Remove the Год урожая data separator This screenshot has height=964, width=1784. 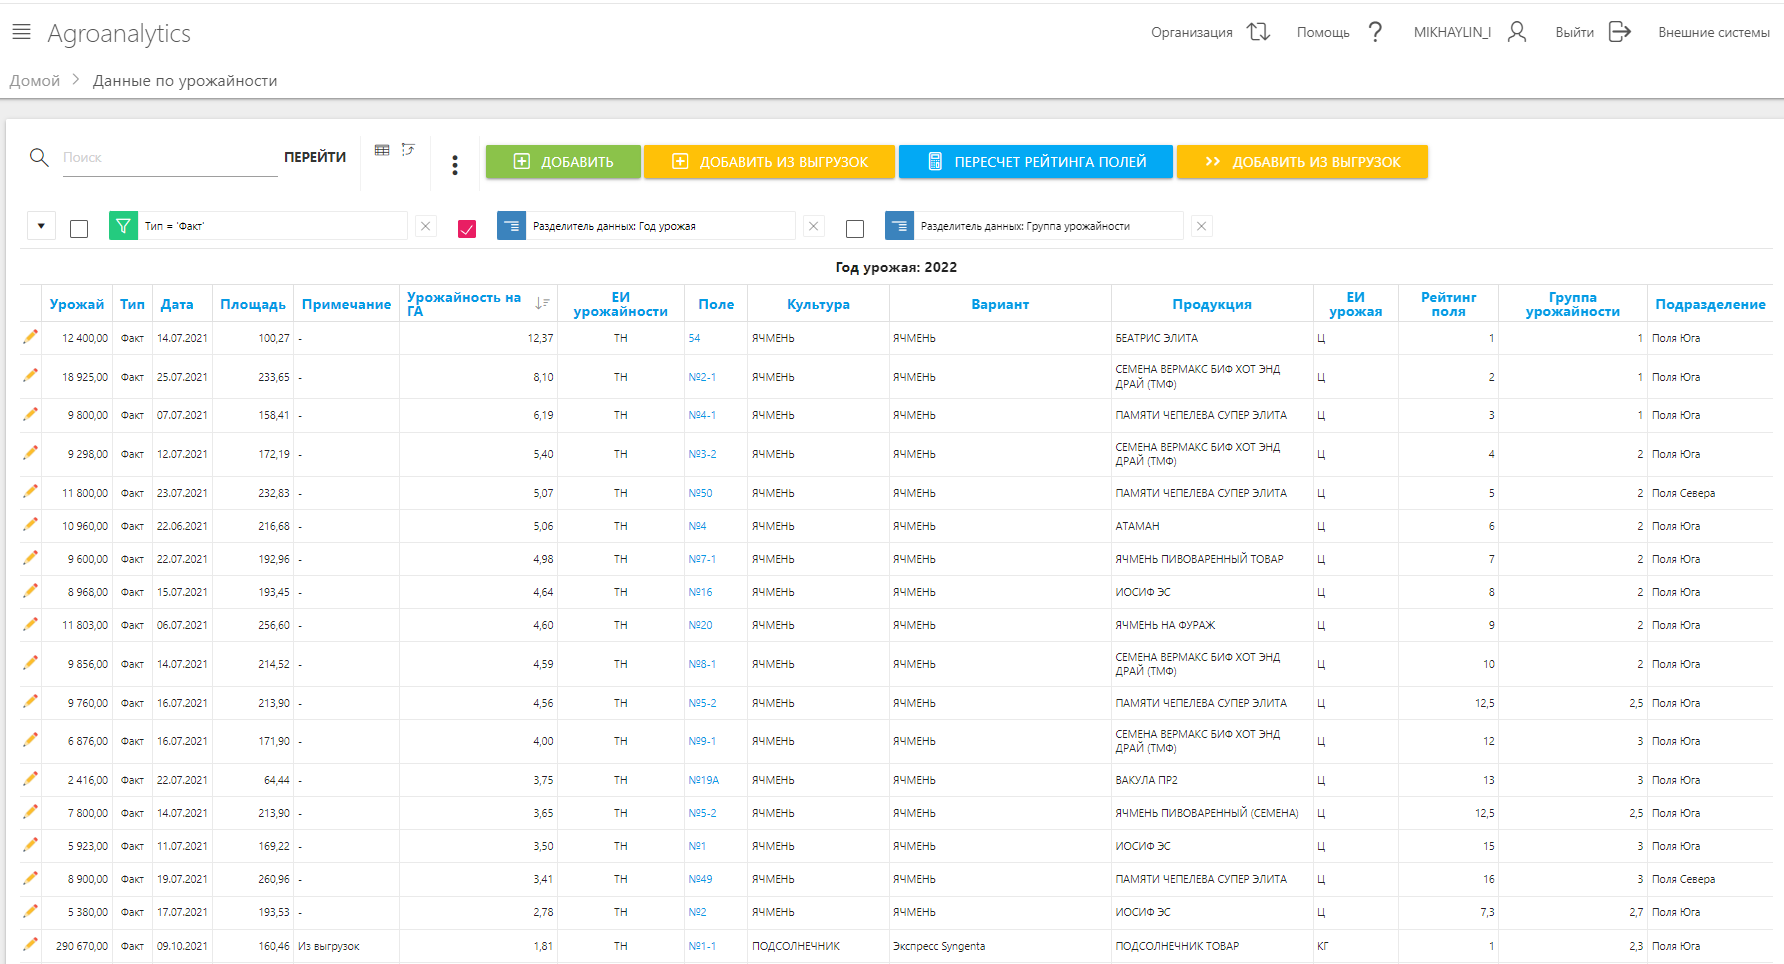pyautogui.click(x=814, y=226)
